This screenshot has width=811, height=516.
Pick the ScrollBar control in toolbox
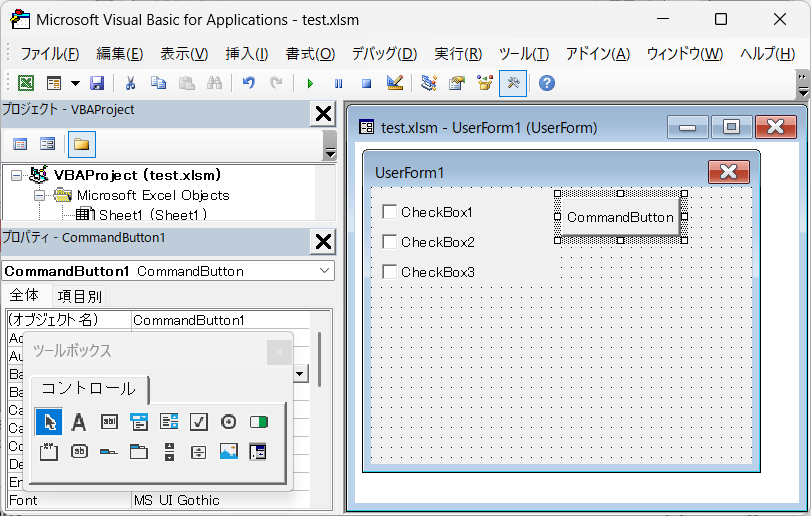pos(169,451)
